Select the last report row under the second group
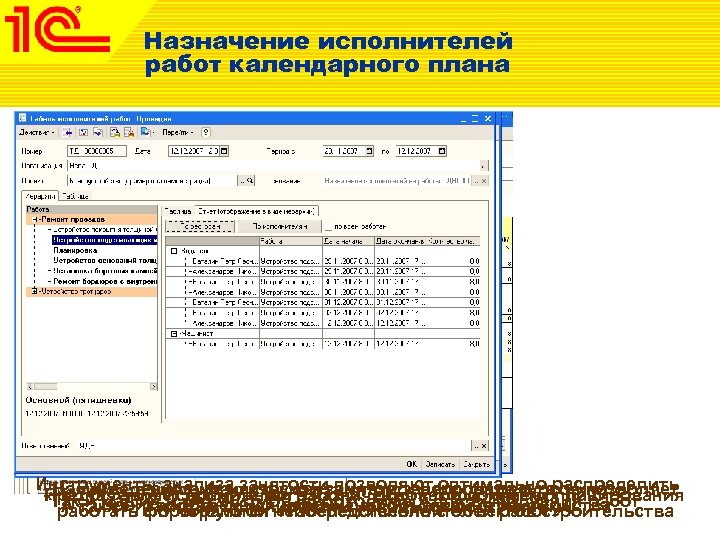 click(x=323, y=344)
